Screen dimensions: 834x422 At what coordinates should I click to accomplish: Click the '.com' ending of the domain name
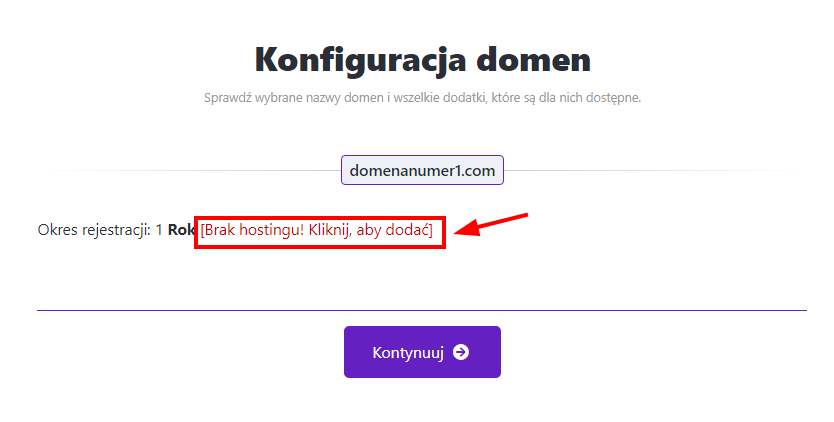[478, 170]
